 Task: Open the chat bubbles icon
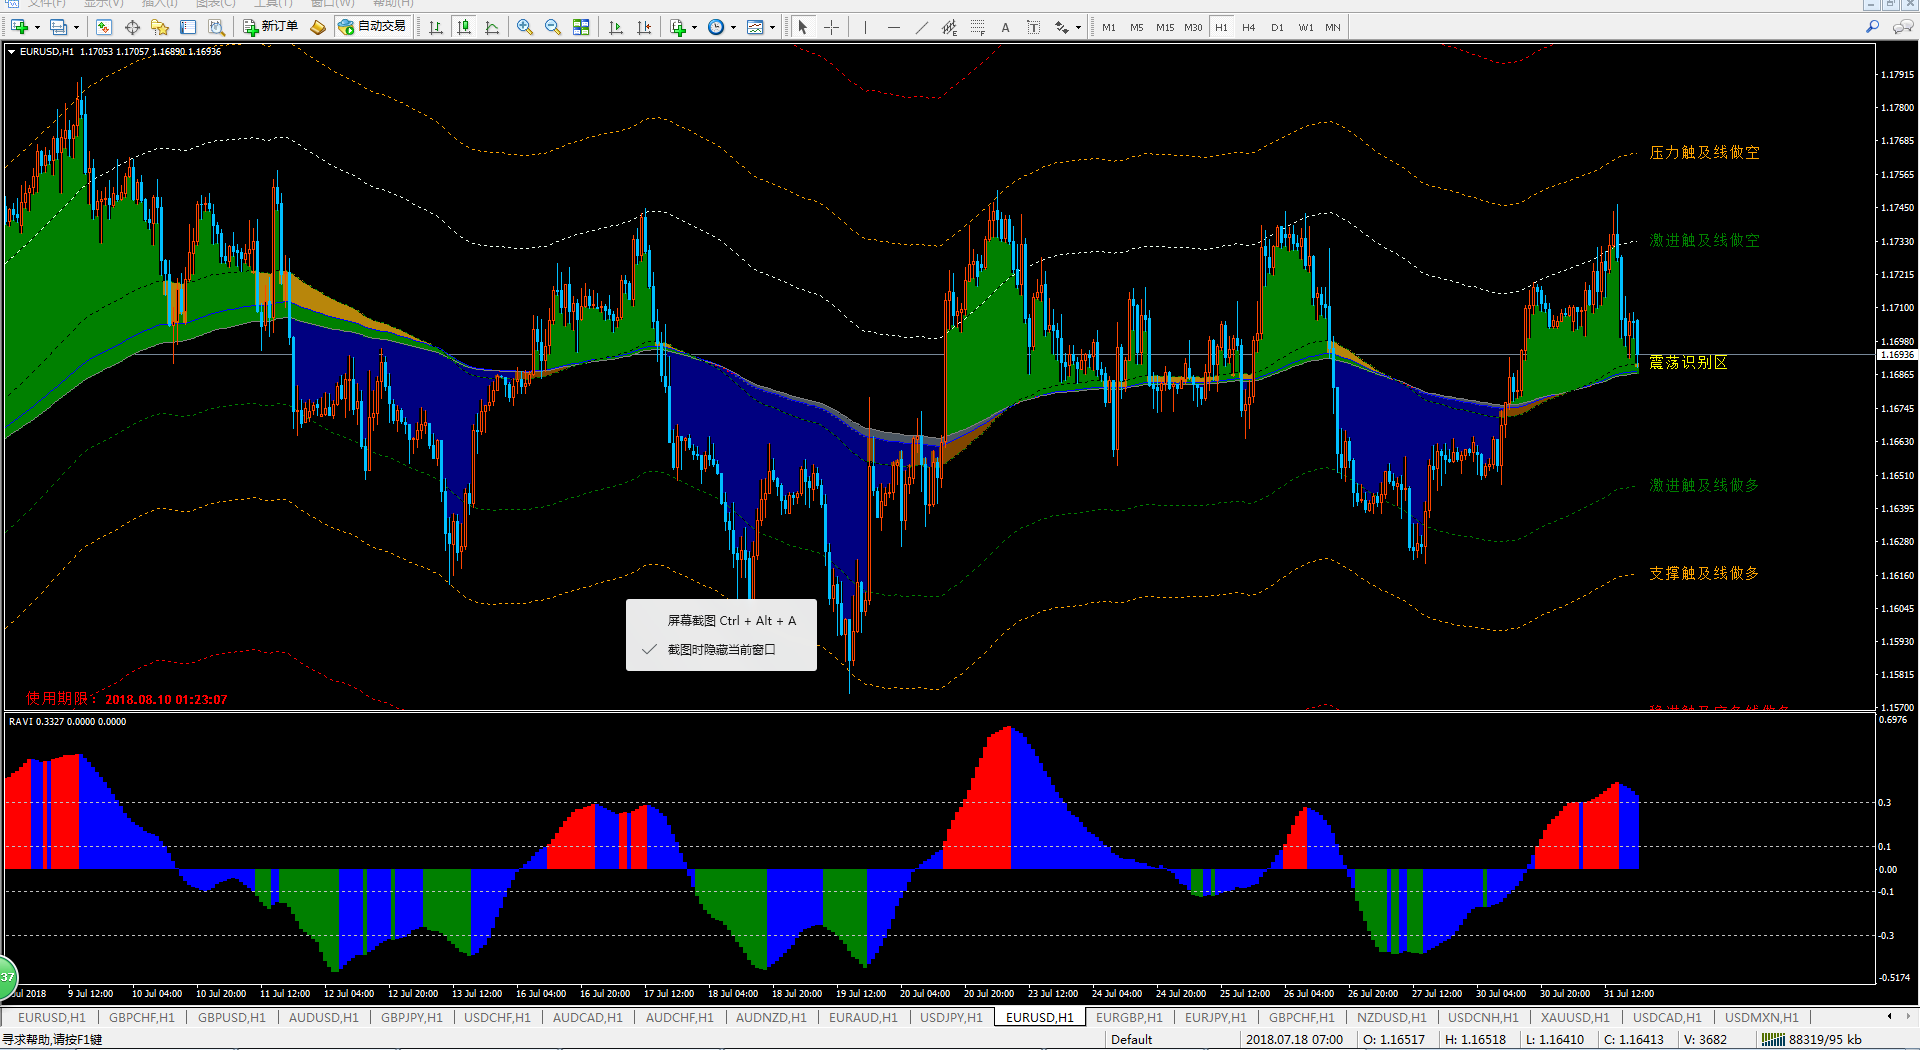click(1903, 27)
